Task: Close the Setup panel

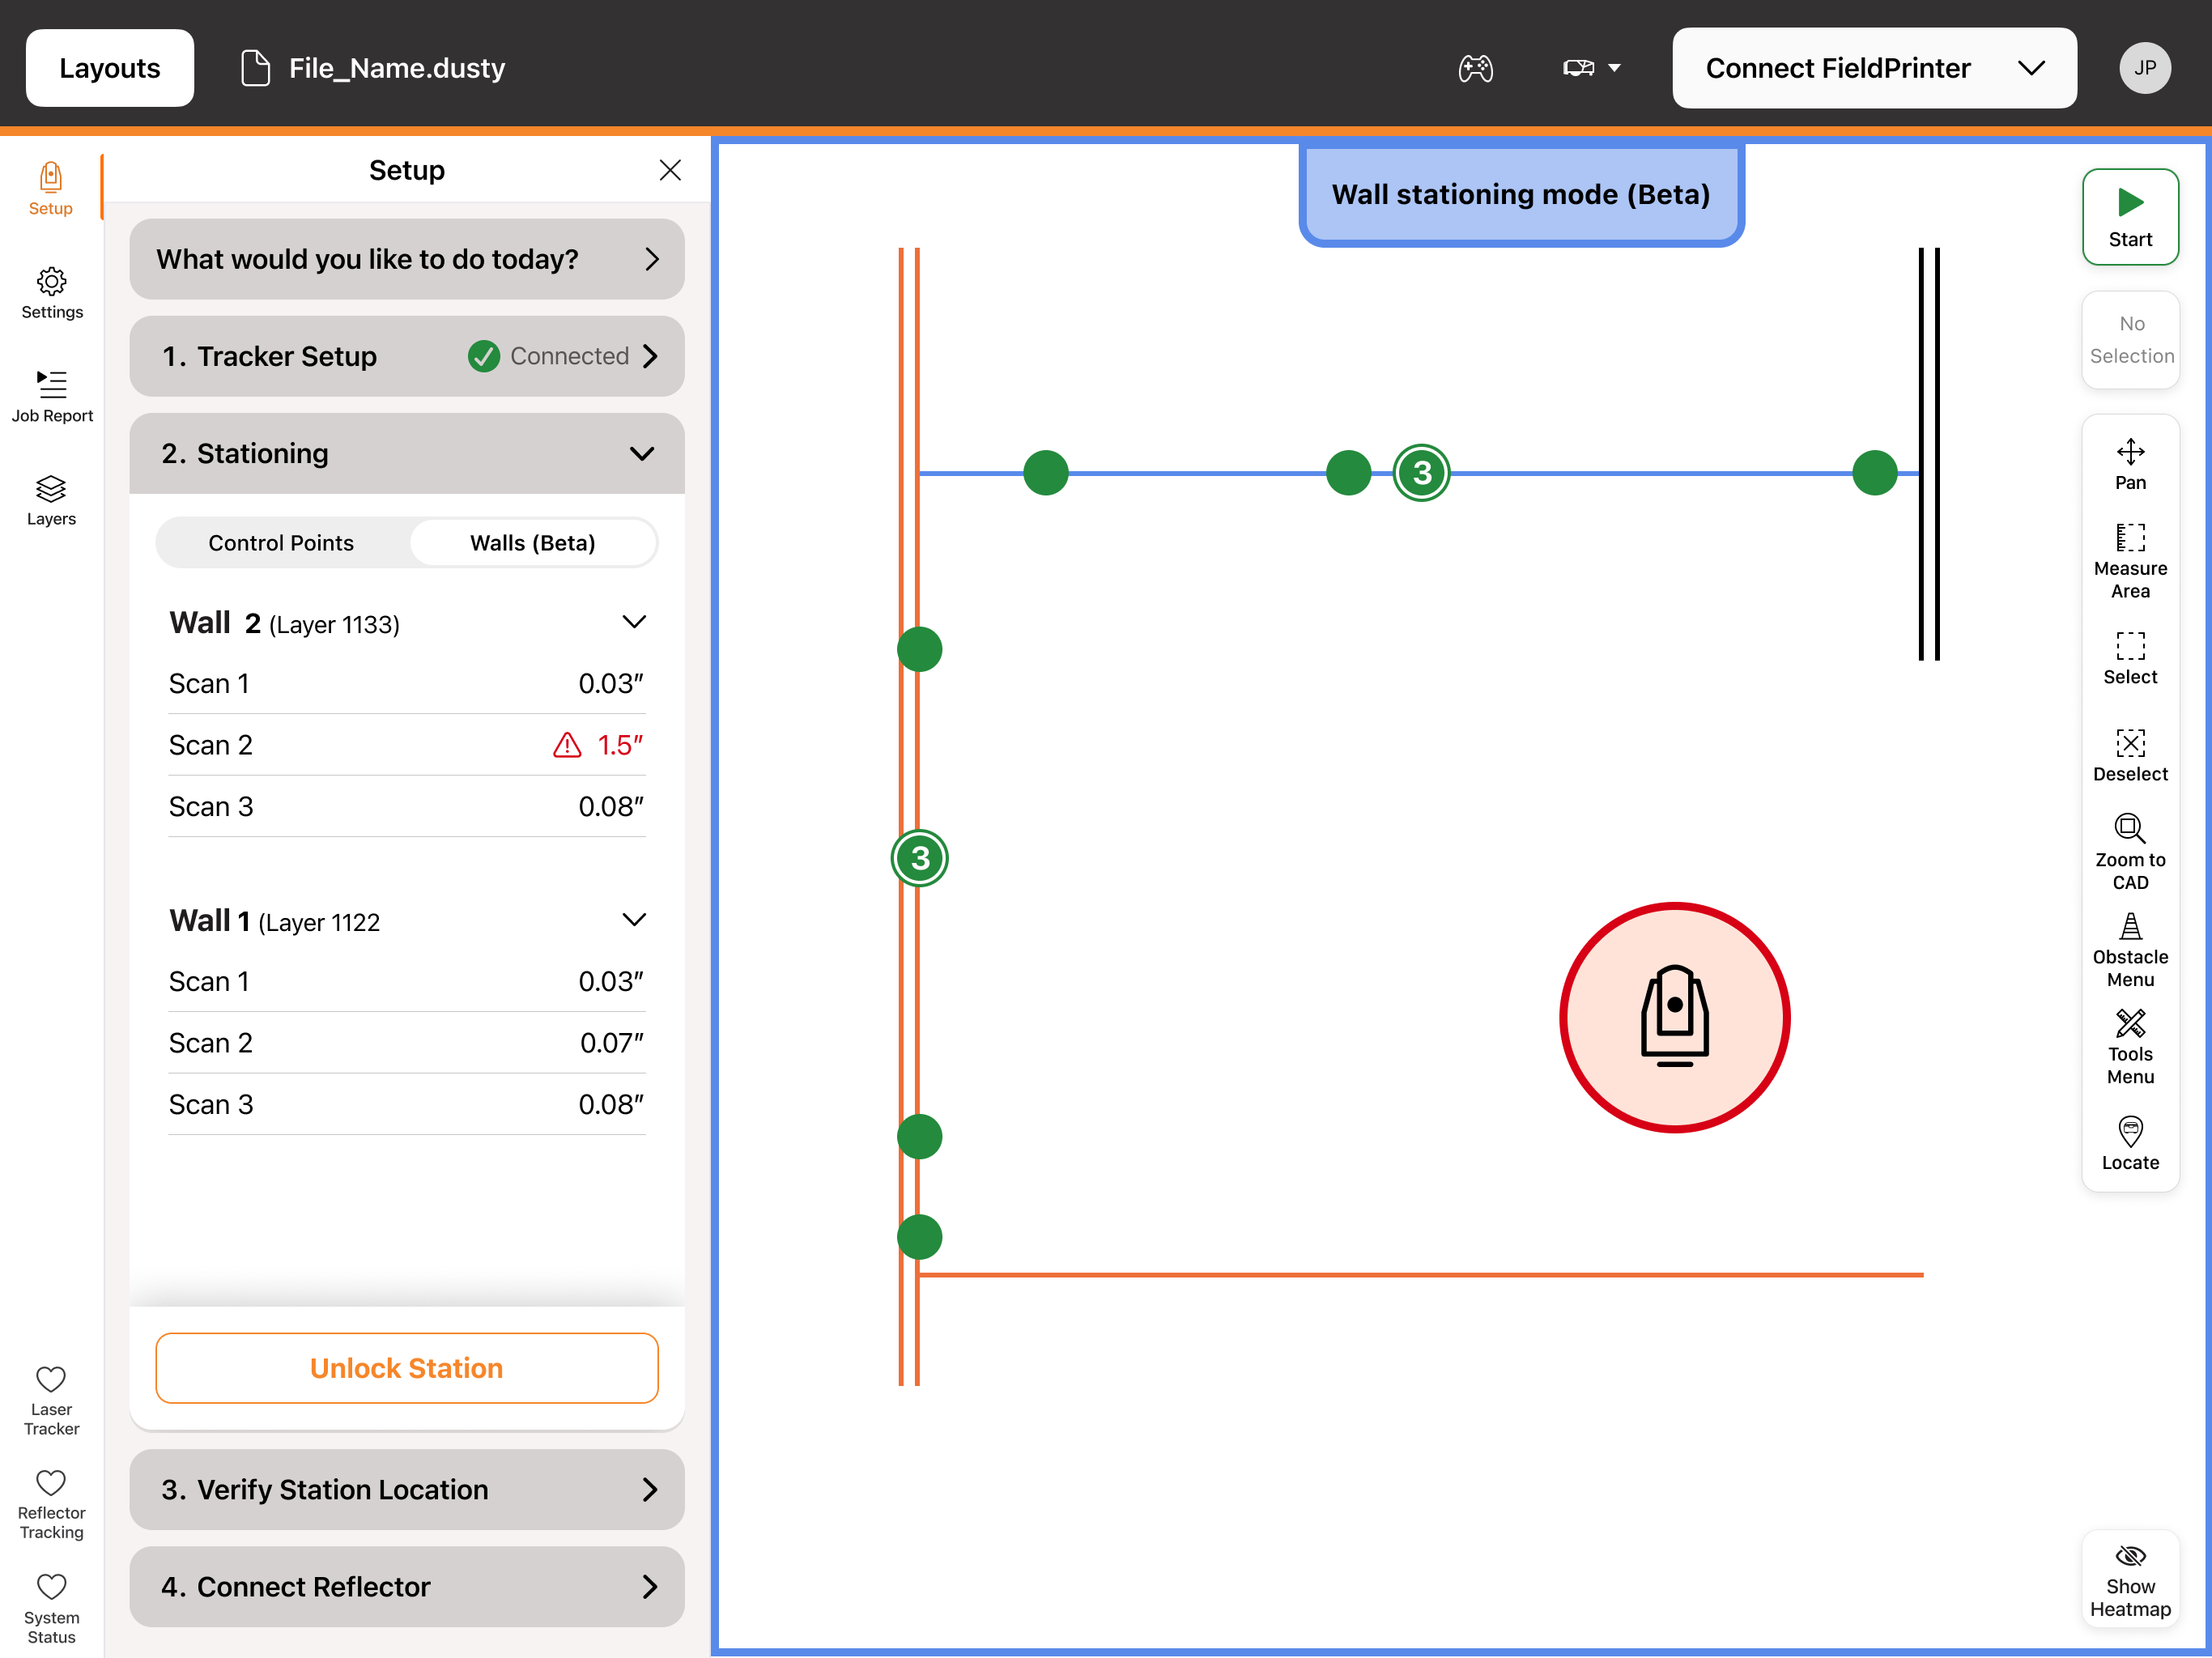Action: tap(670, 170)
